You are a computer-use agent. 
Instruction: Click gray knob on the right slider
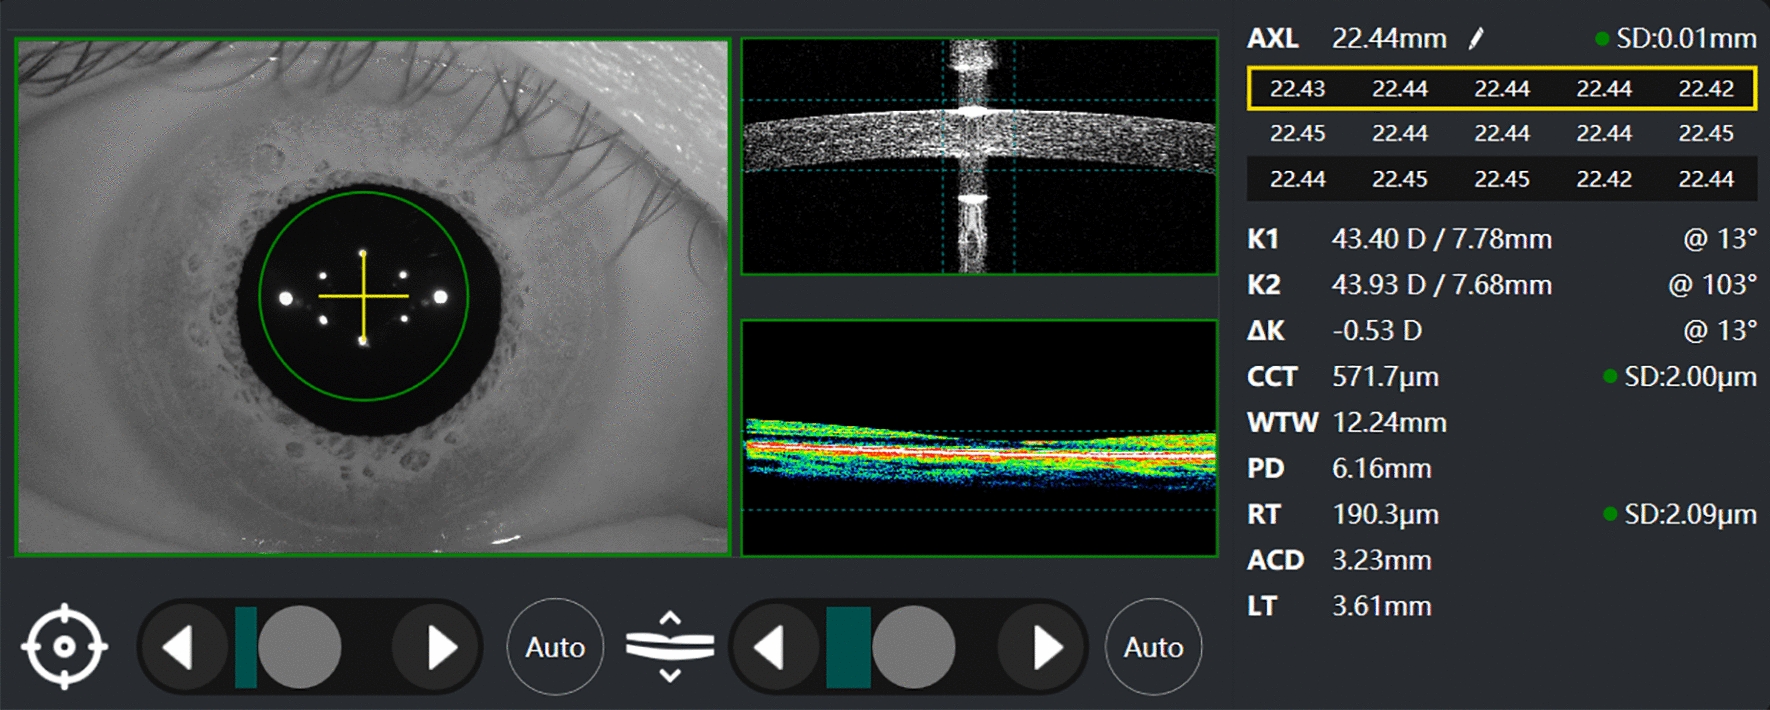click(x=913, y=647)
